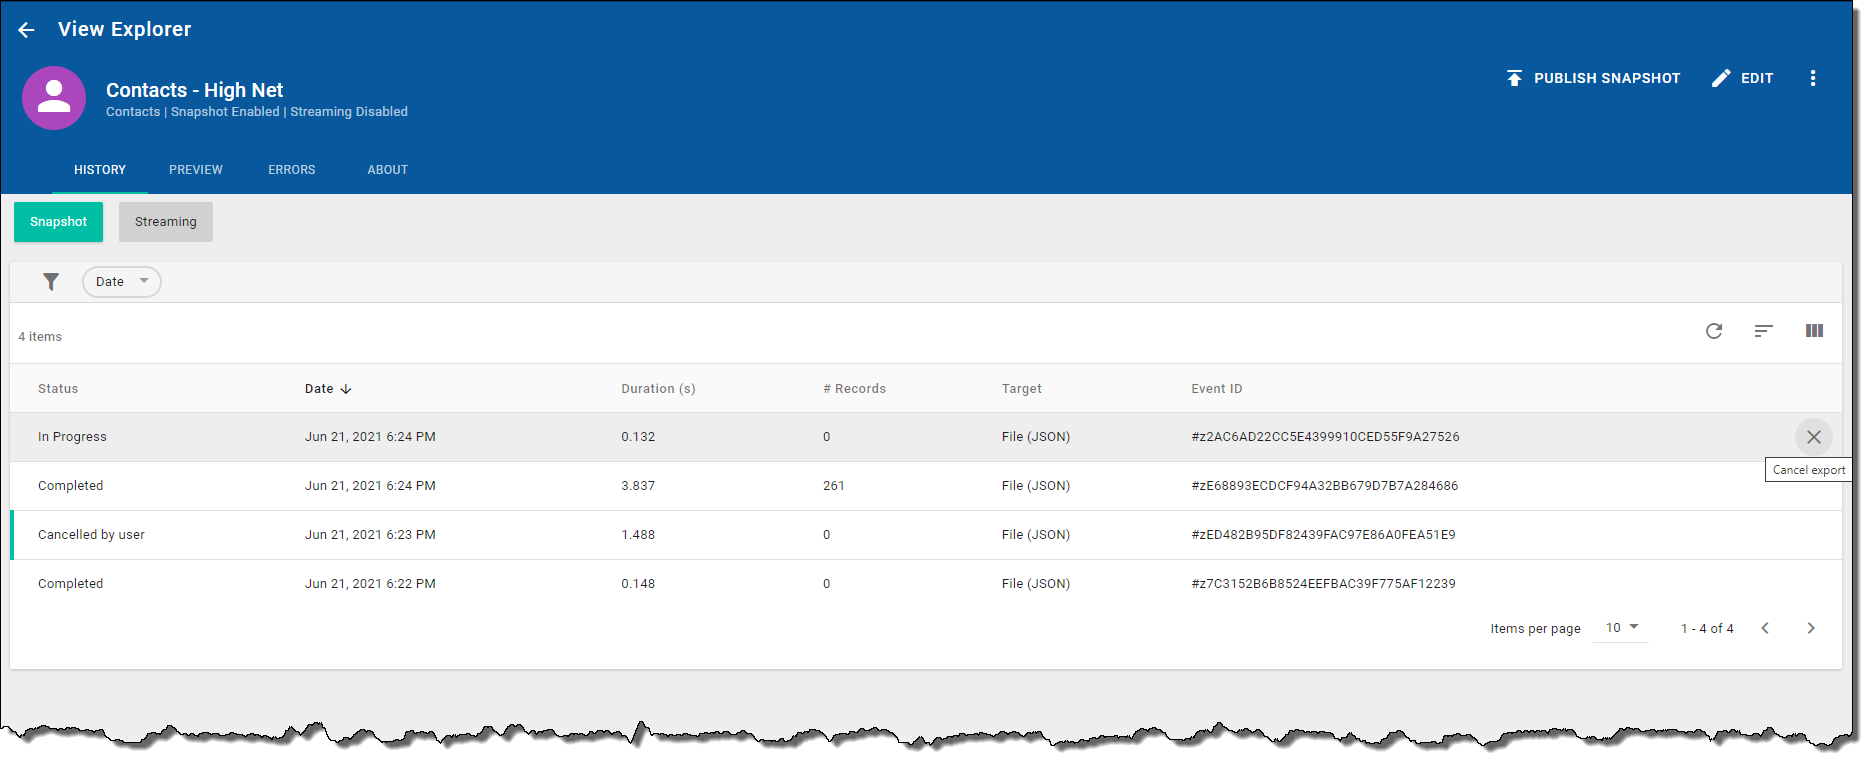Open the column chooser icon

click(1814, 331)
